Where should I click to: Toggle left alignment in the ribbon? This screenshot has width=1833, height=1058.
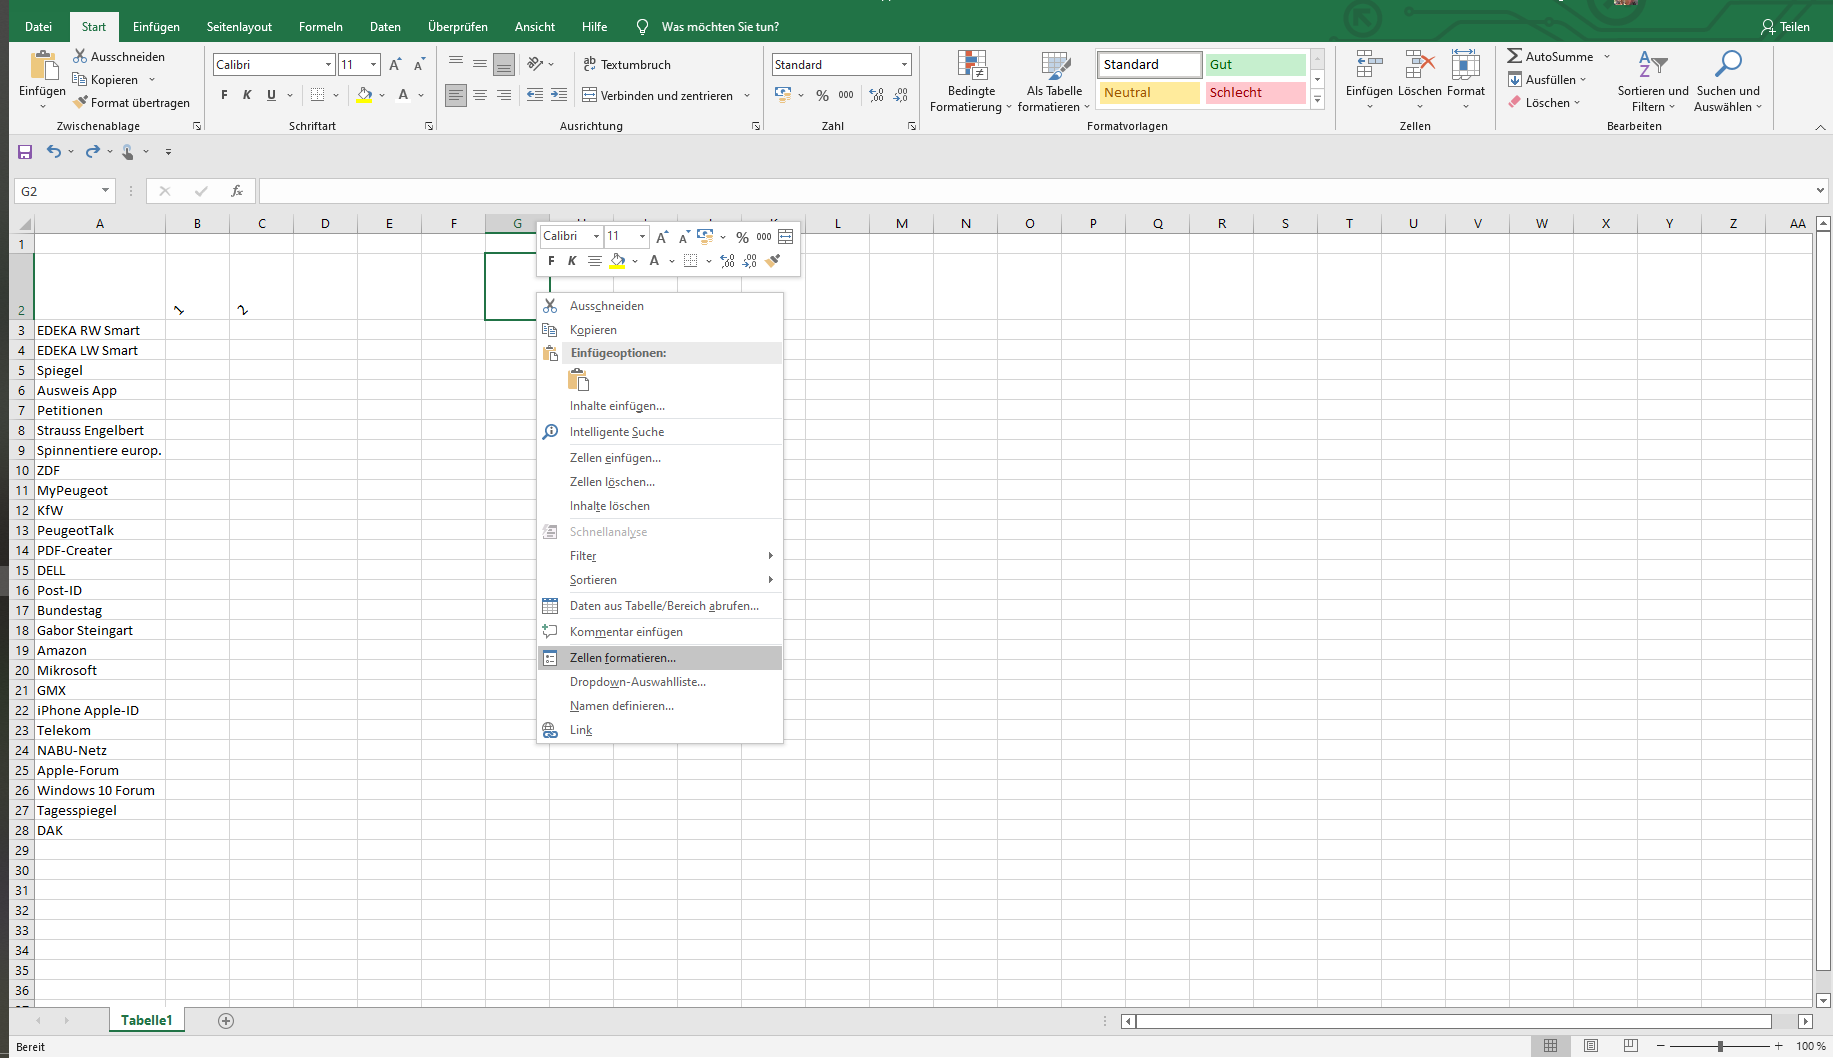(x=456, y=96)
